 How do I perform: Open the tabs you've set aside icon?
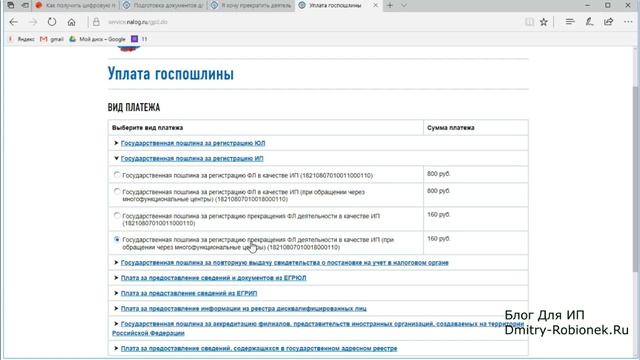[11, 5]
